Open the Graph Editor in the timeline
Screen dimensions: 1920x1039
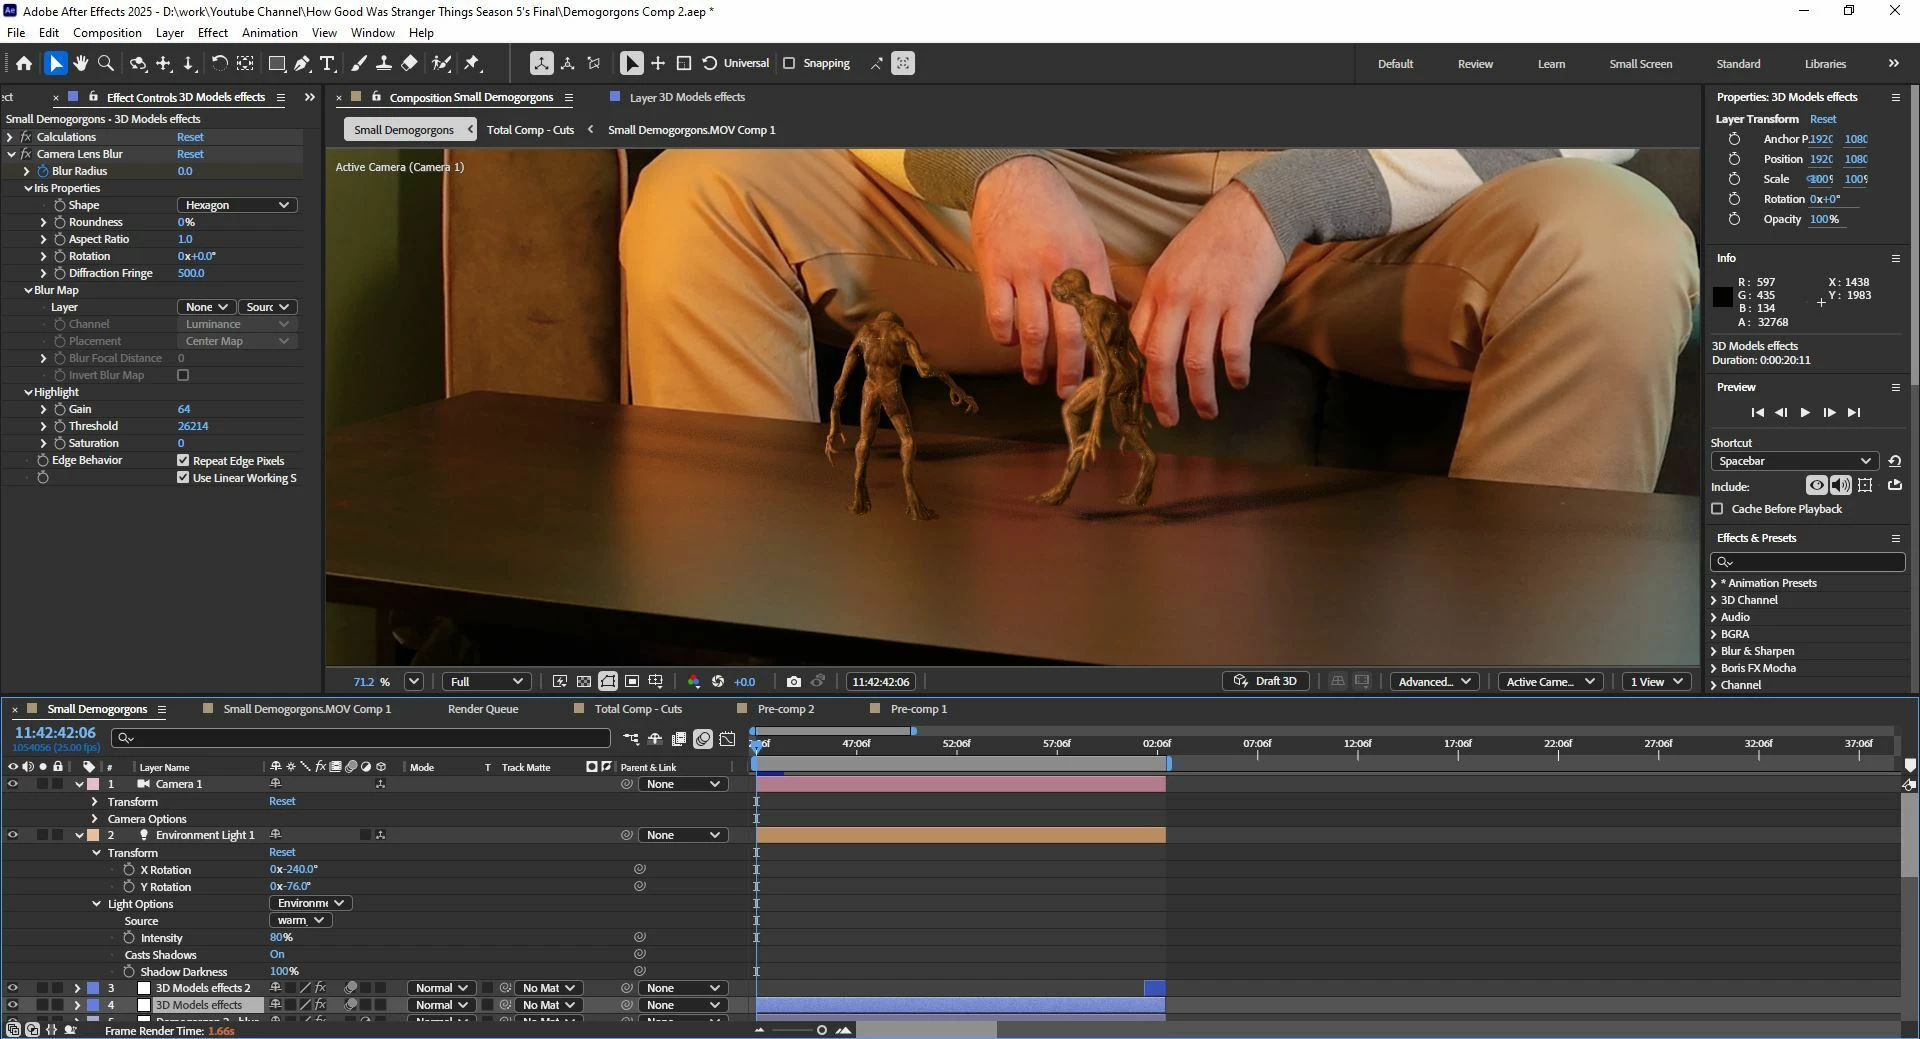(728, 739)
